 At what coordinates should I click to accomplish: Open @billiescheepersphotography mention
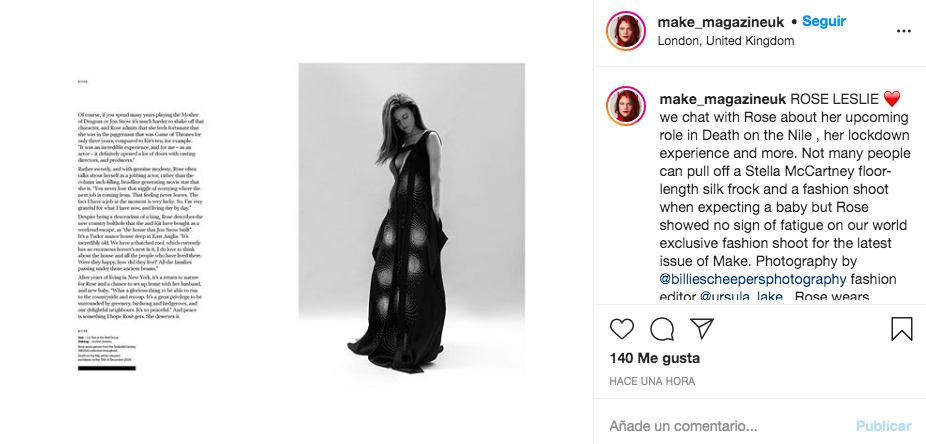point(752,278)
